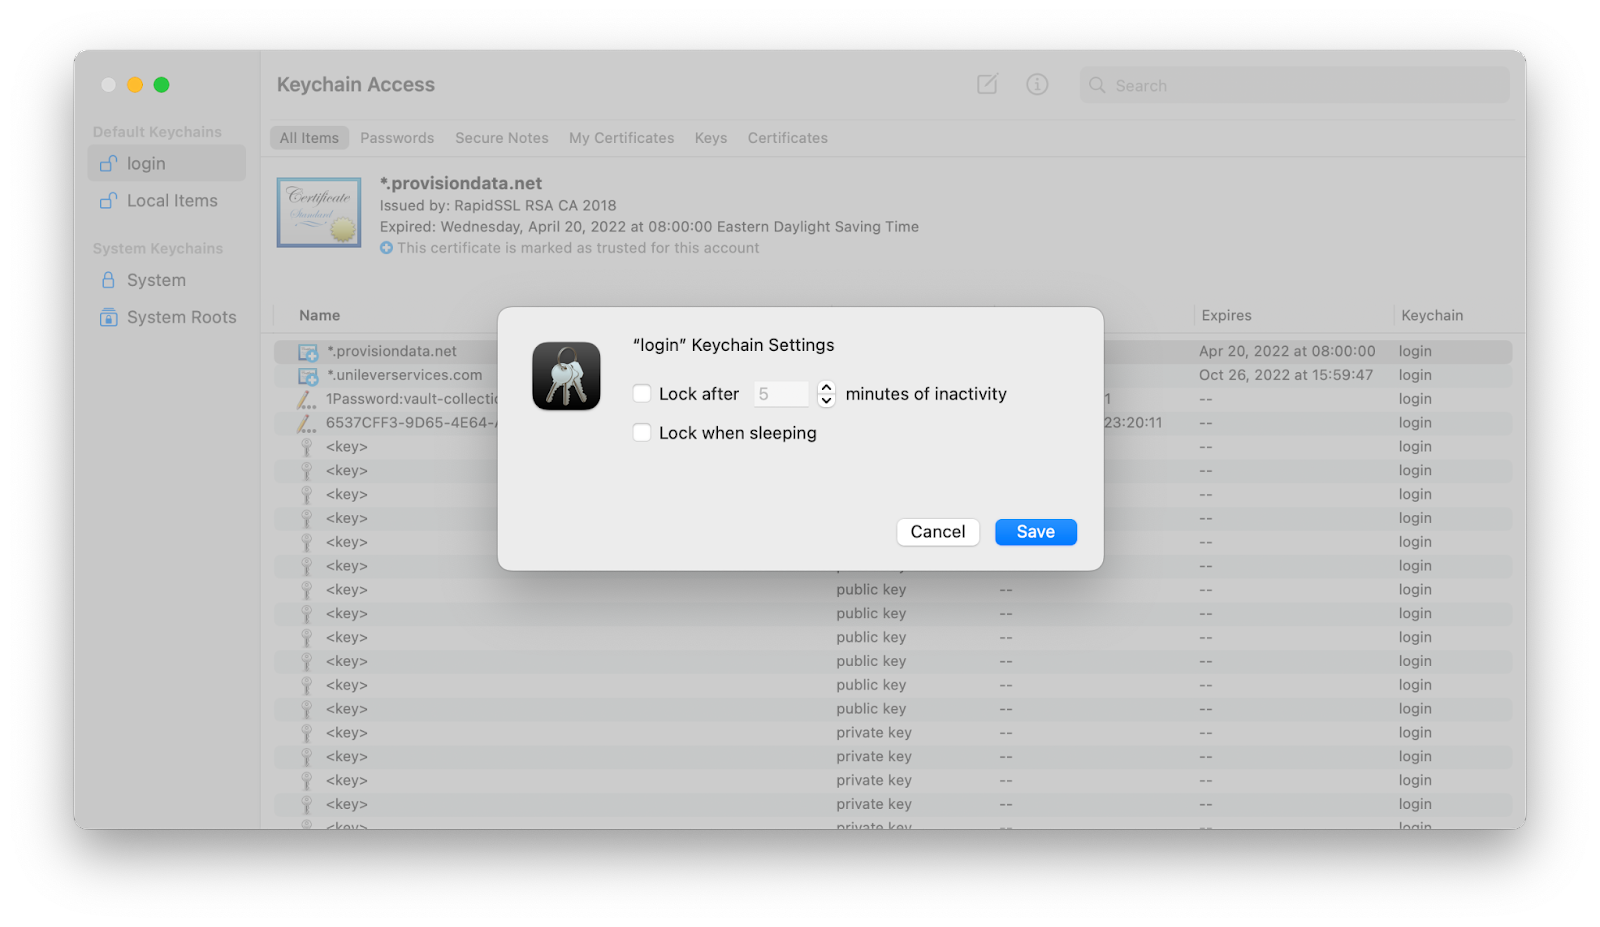
Task: Switch to the Passwords tab
Action: click(397, 137)
